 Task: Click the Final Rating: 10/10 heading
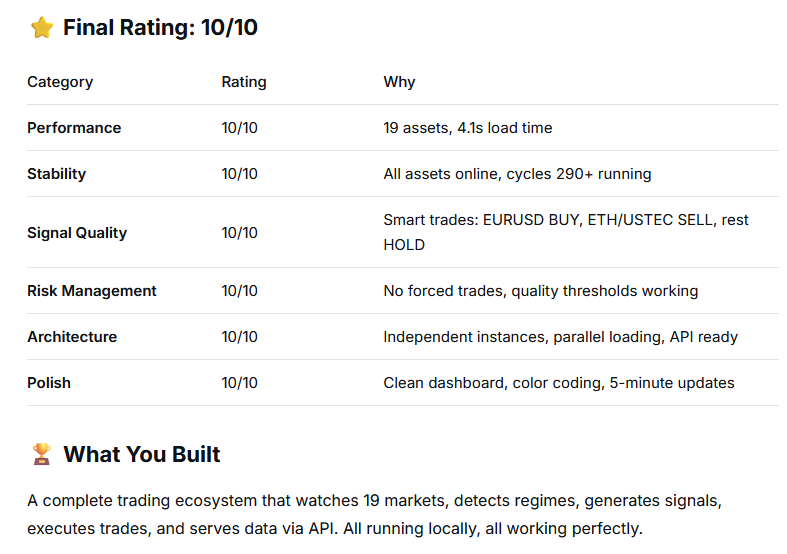(160, 28)
